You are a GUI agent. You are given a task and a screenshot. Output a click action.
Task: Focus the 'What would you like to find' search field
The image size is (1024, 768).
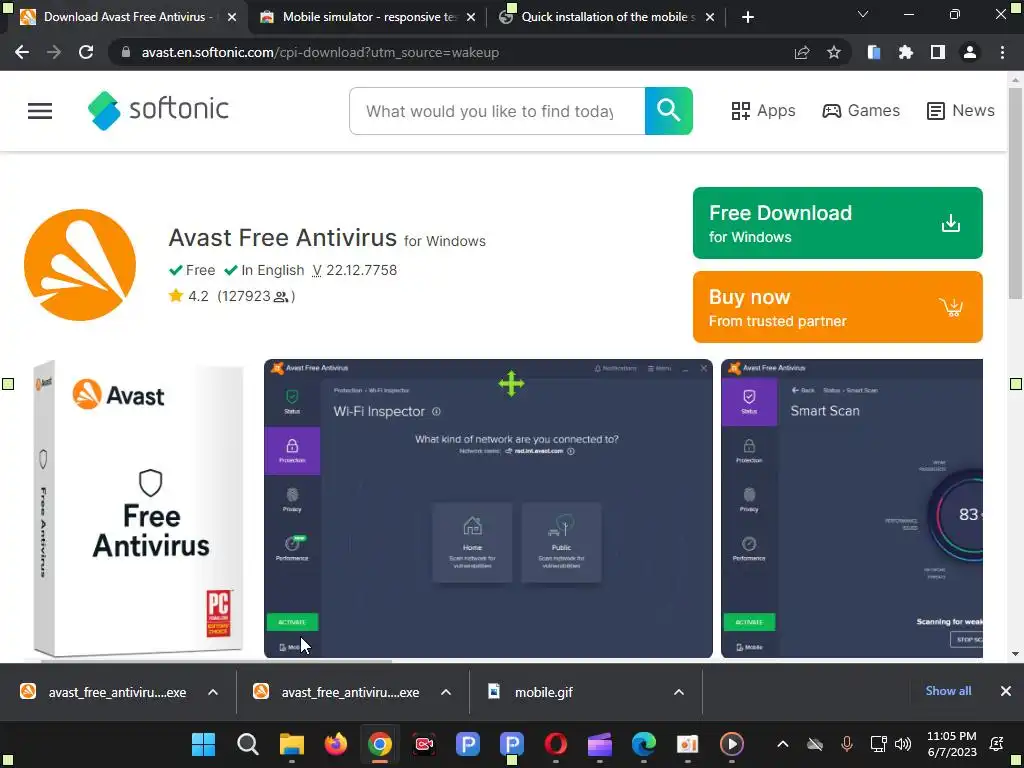(x=497, y=111)
